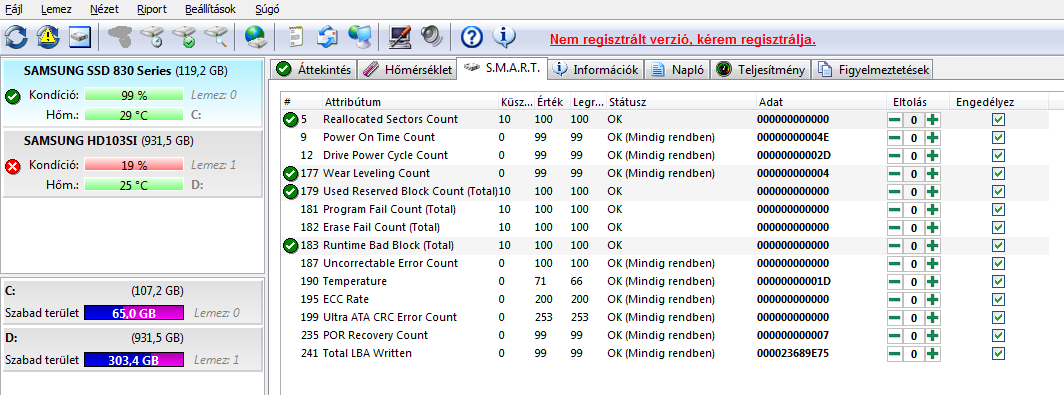The height and width of the screenshot is (395, 1064).
Task: Click the blue info bubble about icon
Action: coord(504,36)
